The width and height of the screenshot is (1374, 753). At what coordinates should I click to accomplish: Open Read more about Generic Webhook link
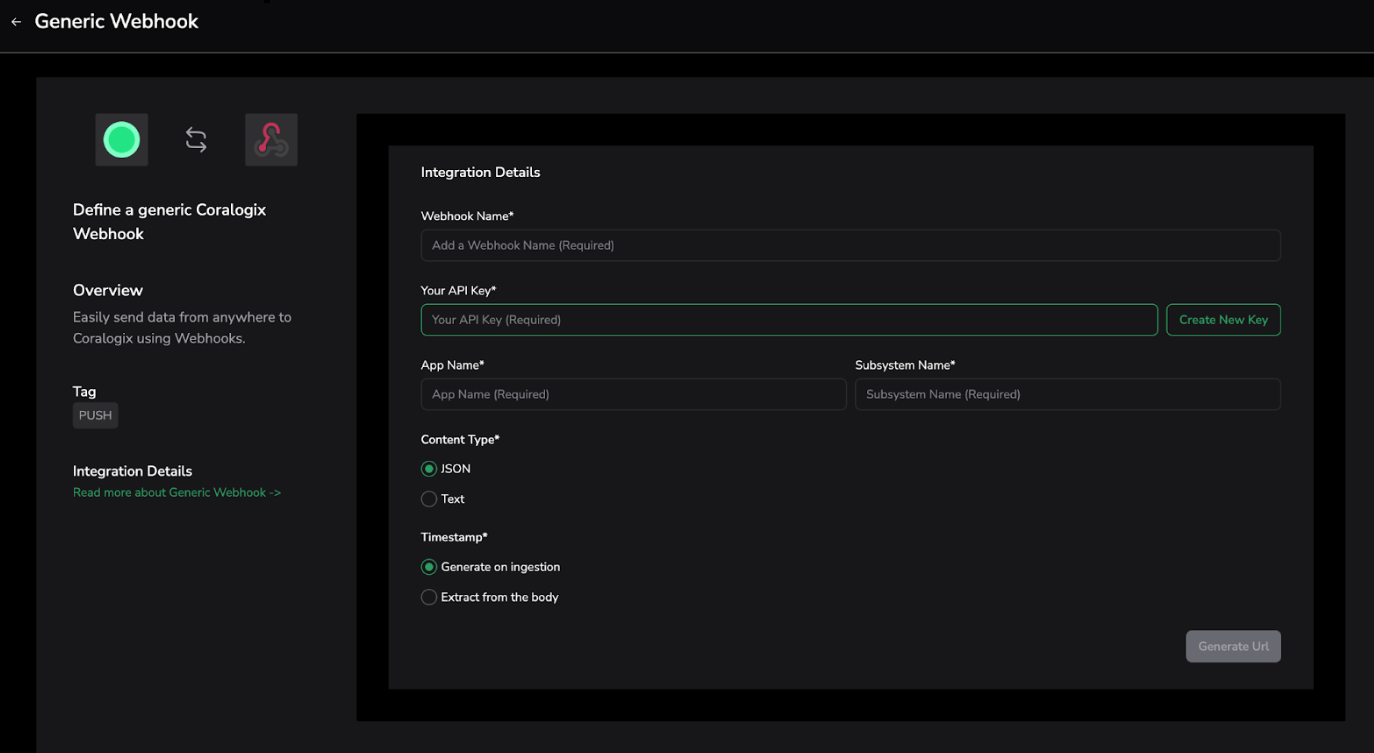click(177, 493)
